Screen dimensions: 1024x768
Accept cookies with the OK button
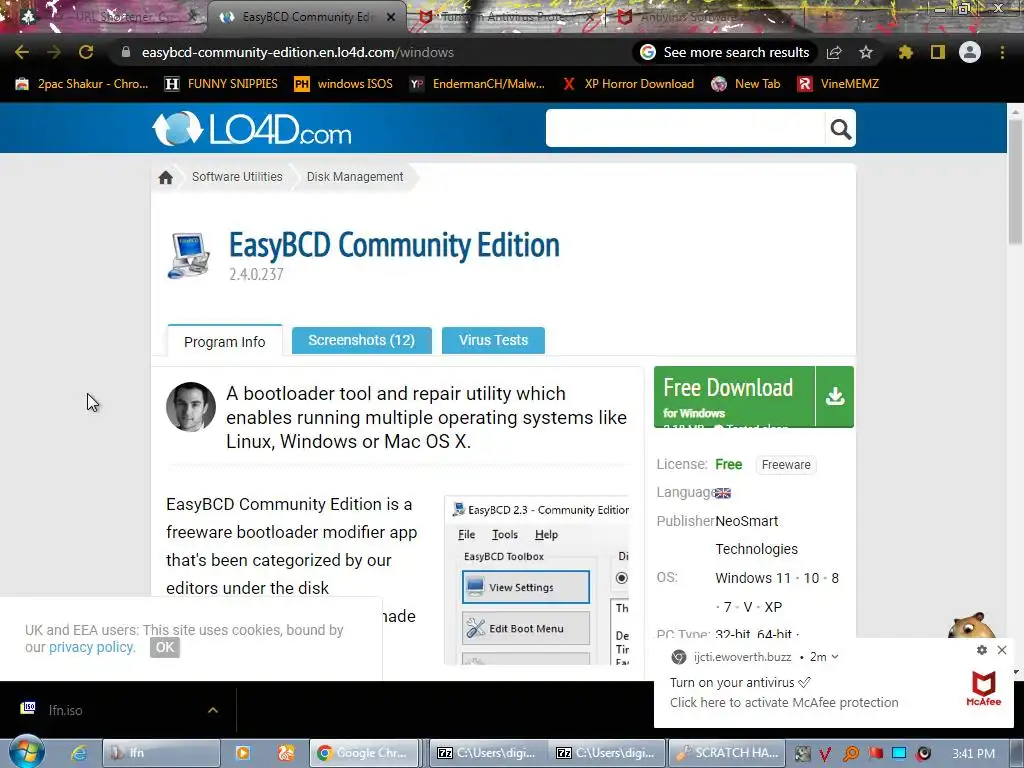coord(165,647)
